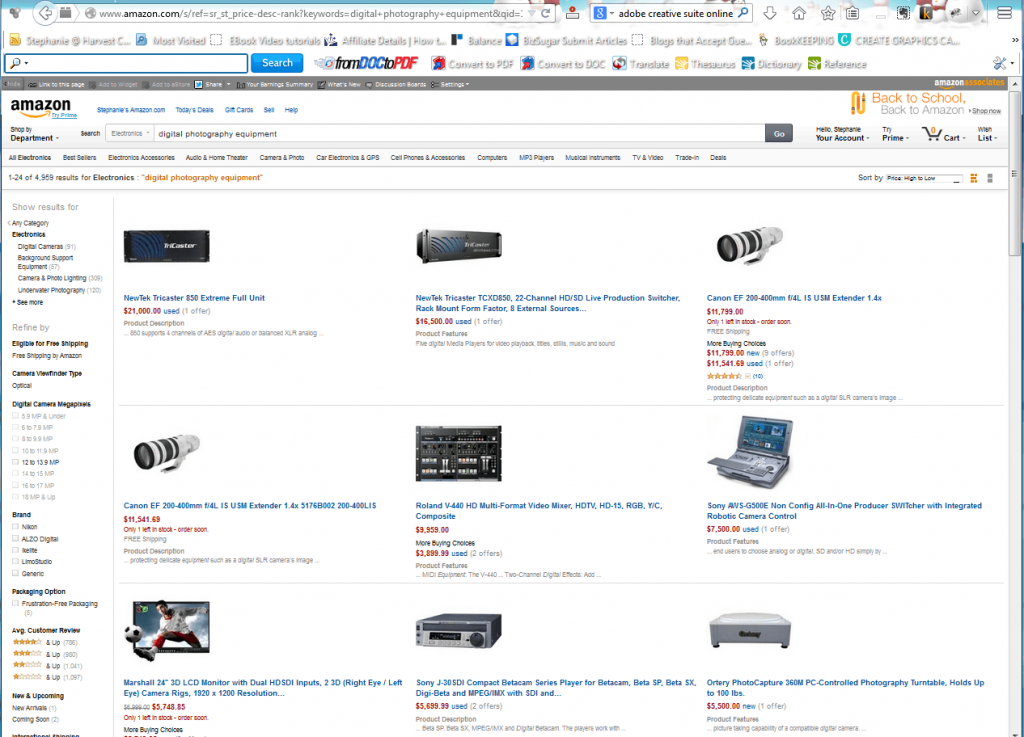Click the Go search button

click(778, 133)
